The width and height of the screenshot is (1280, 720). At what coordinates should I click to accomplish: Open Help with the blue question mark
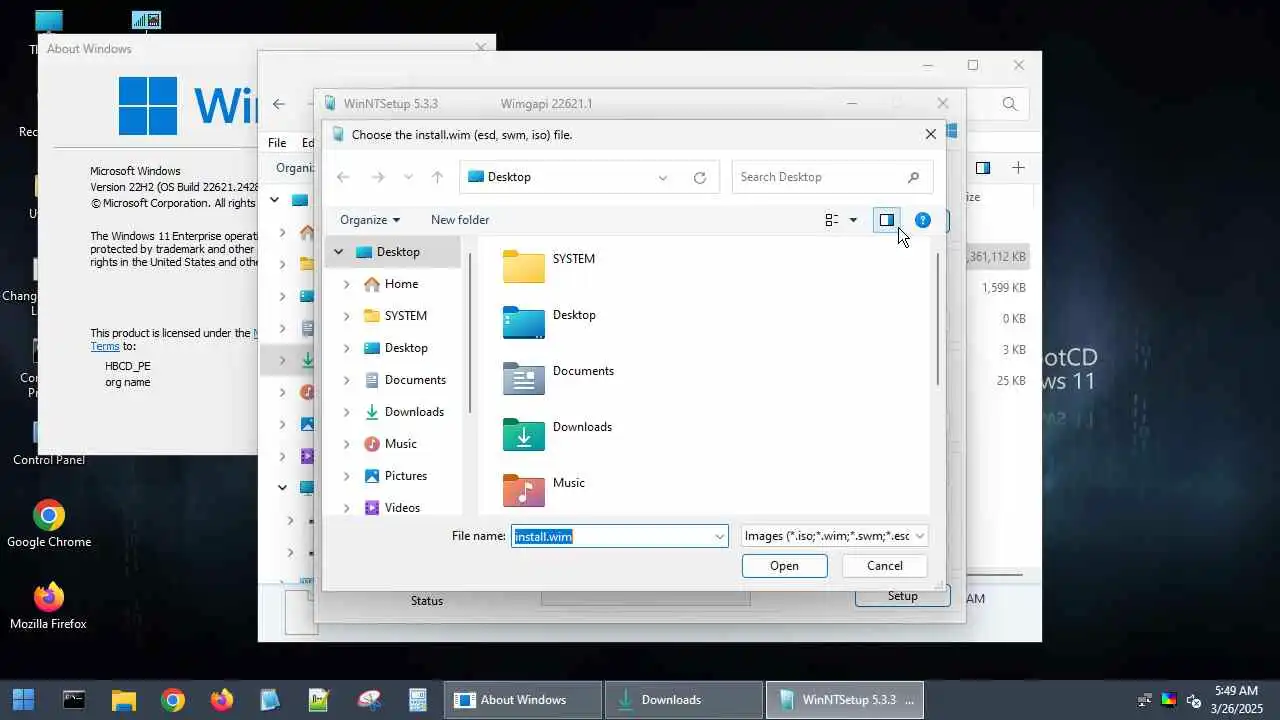coord(922,220)
